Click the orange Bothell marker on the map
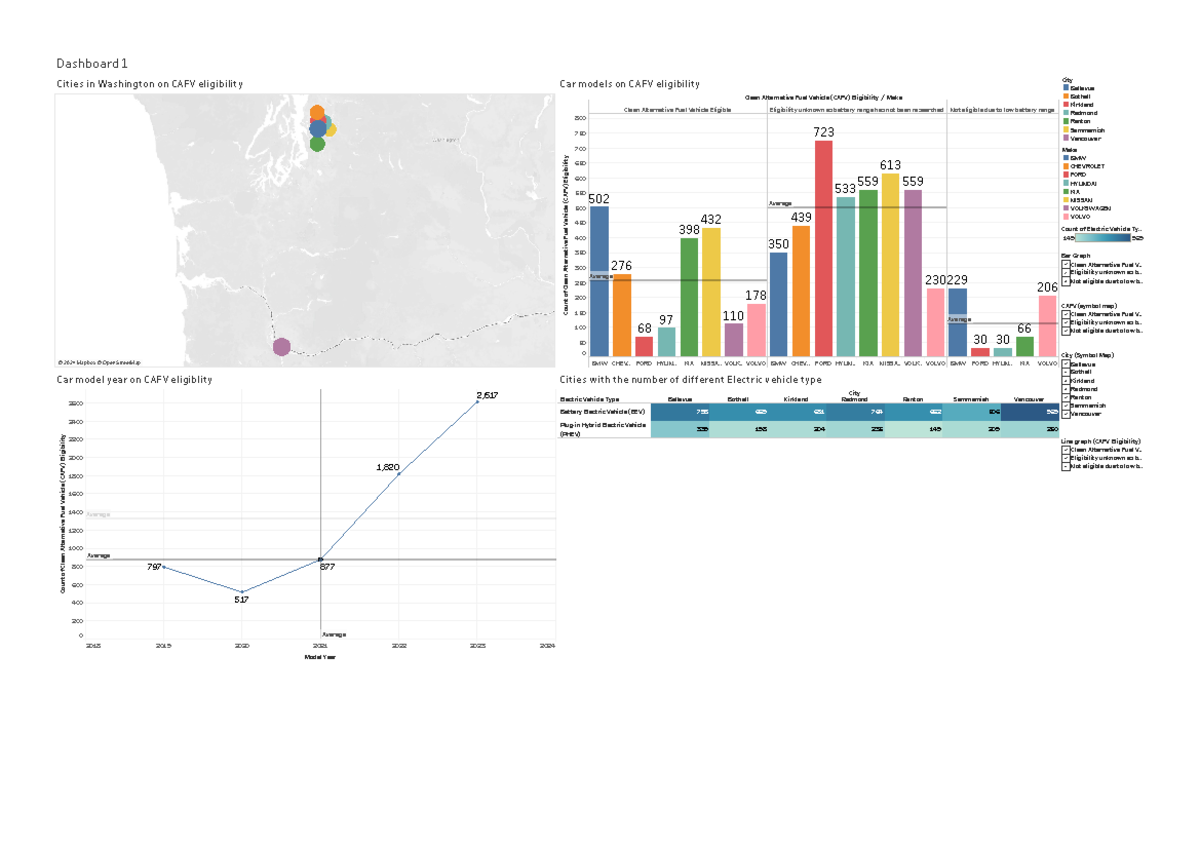Screen dimensions: 1200x848 pyautogui.click(x=317, y=113)
